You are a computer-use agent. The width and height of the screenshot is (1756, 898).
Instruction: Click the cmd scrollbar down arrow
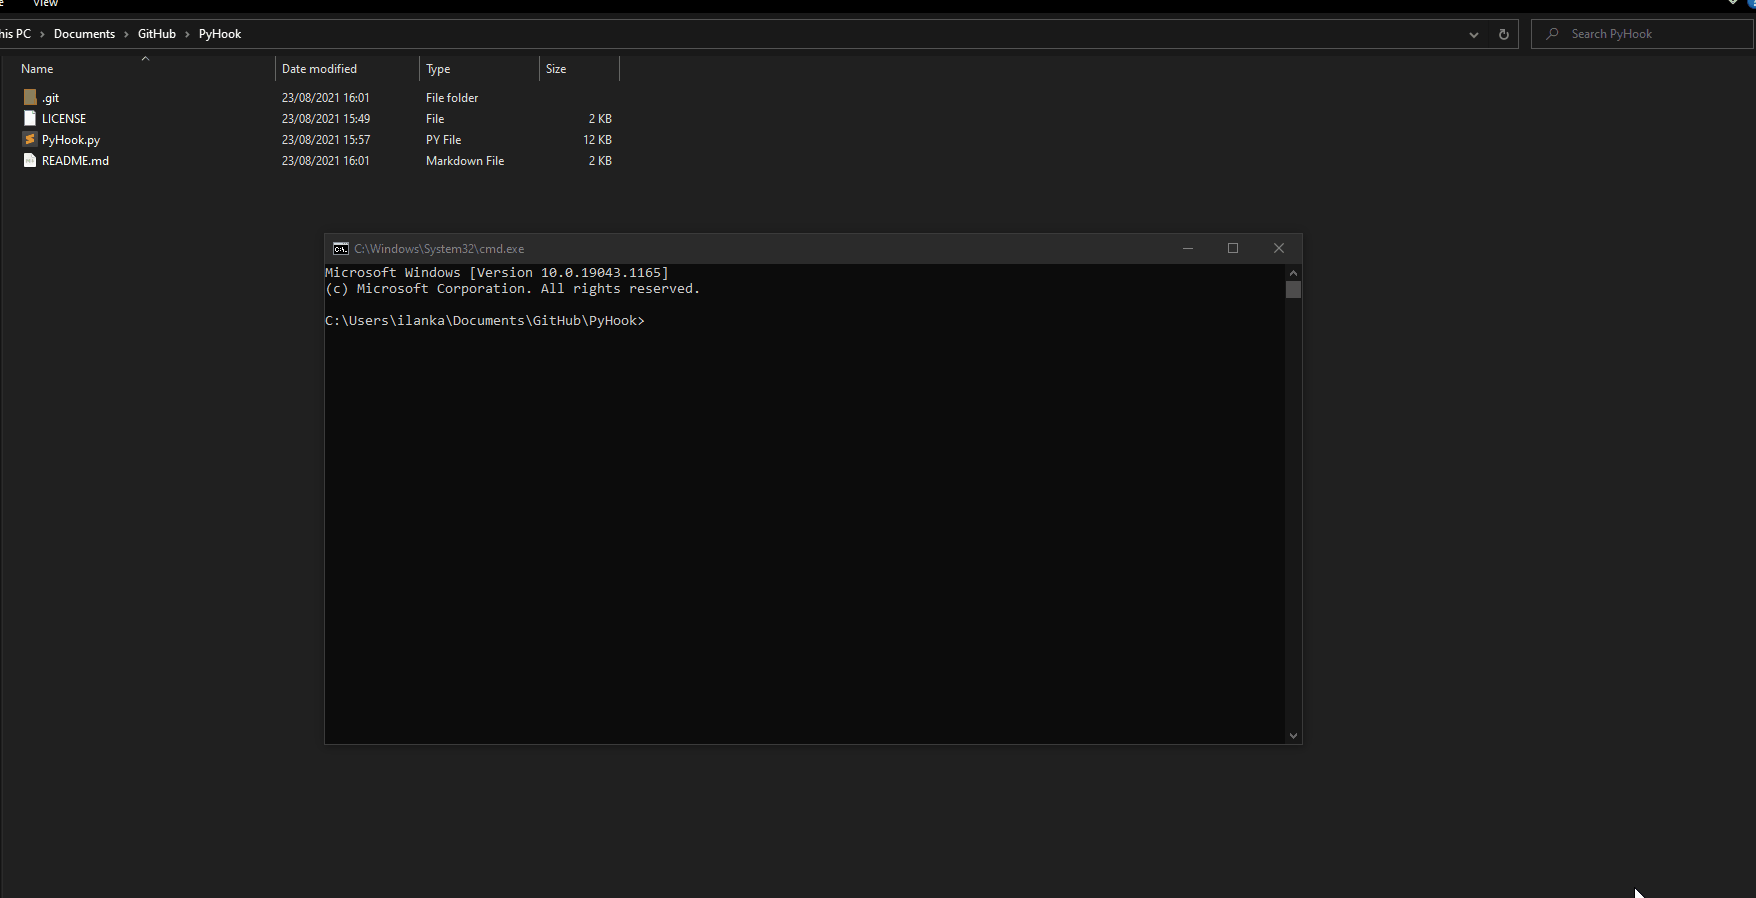click(x=1293, y=736)
